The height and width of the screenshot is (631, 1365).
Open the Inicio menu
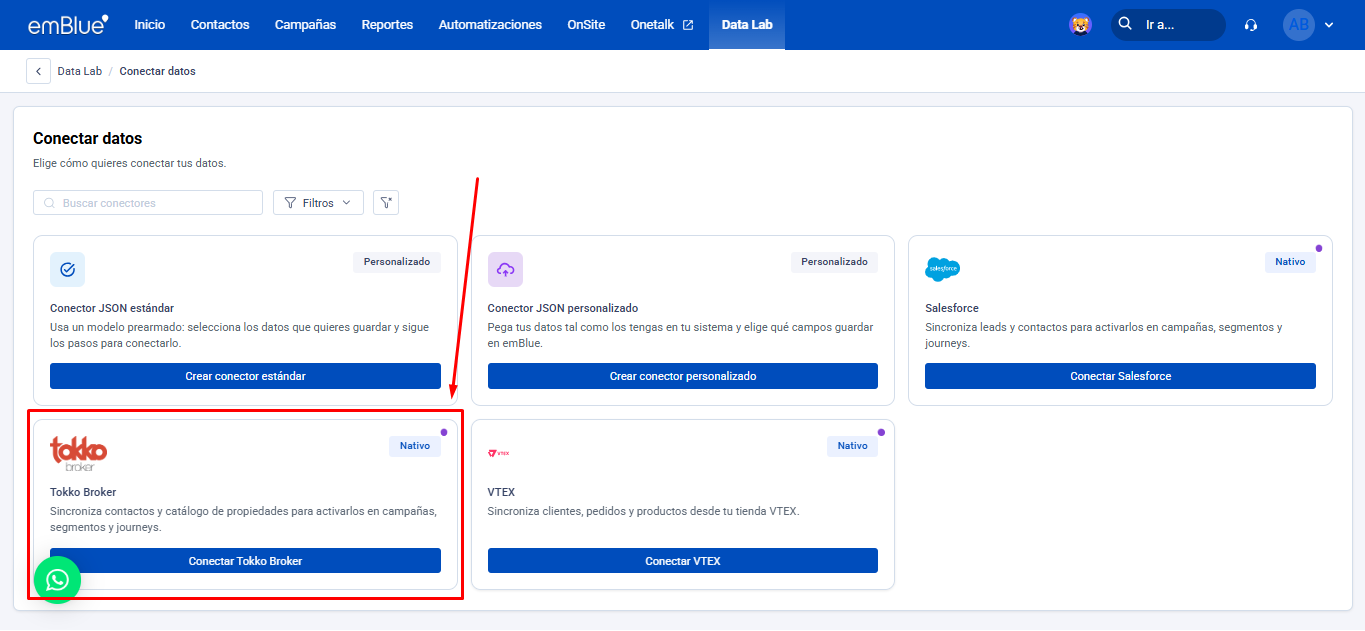(150, 25)
